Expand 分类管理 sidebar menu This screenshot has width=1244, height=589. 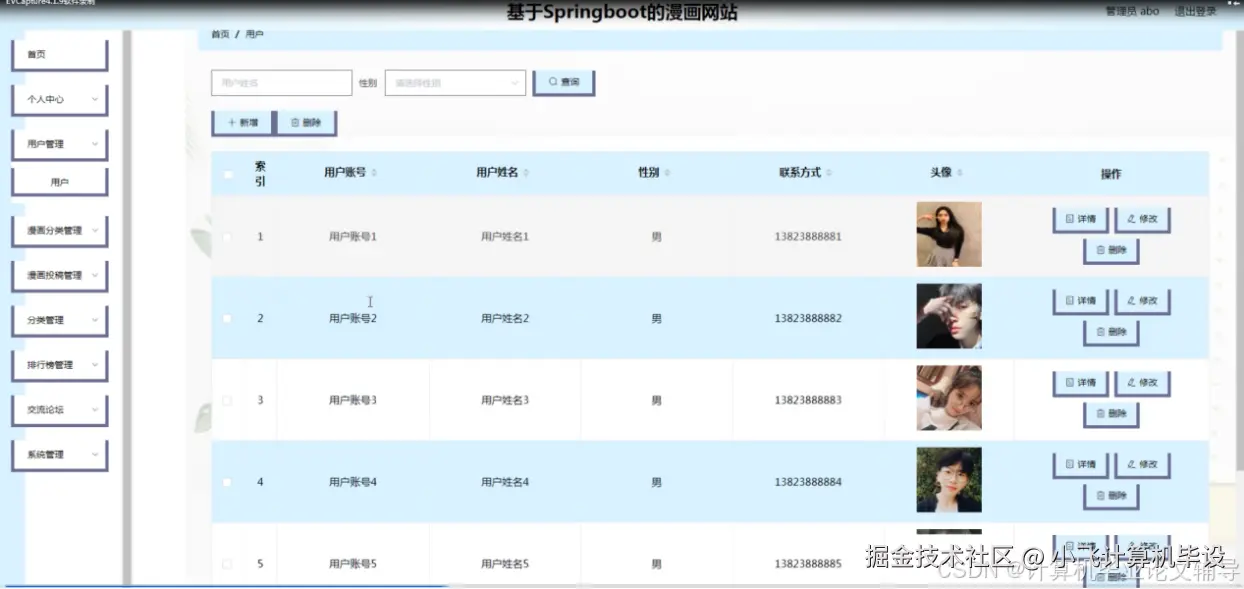click(59, 320)
